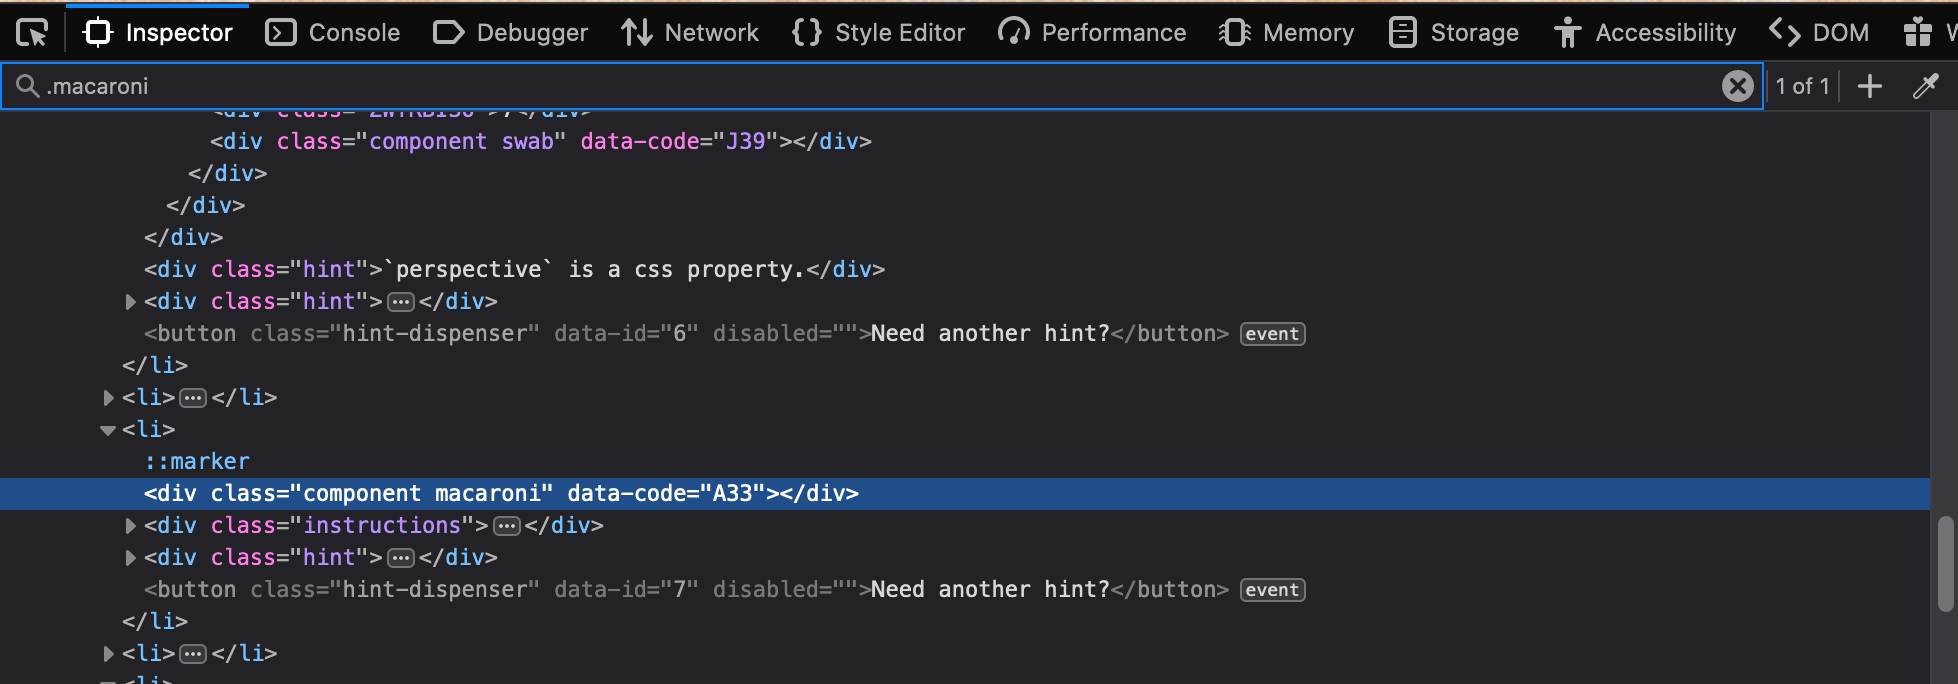
Task: Open the Network panel
Action: pos(690,33)
